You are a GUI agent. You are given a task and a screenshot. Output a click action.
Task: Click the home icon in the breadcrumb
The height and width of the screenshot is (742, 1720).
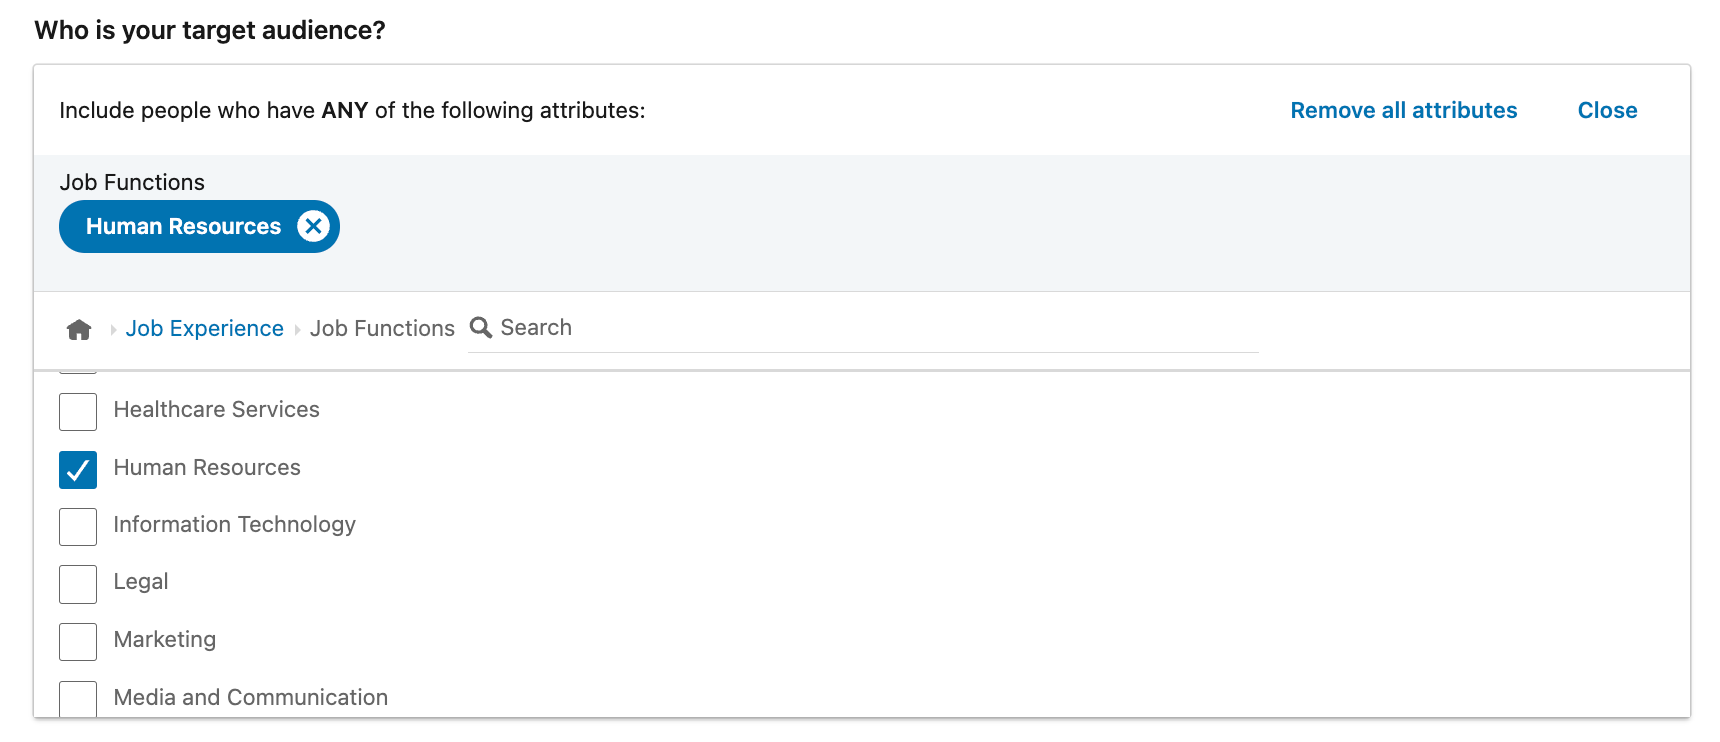79,328
